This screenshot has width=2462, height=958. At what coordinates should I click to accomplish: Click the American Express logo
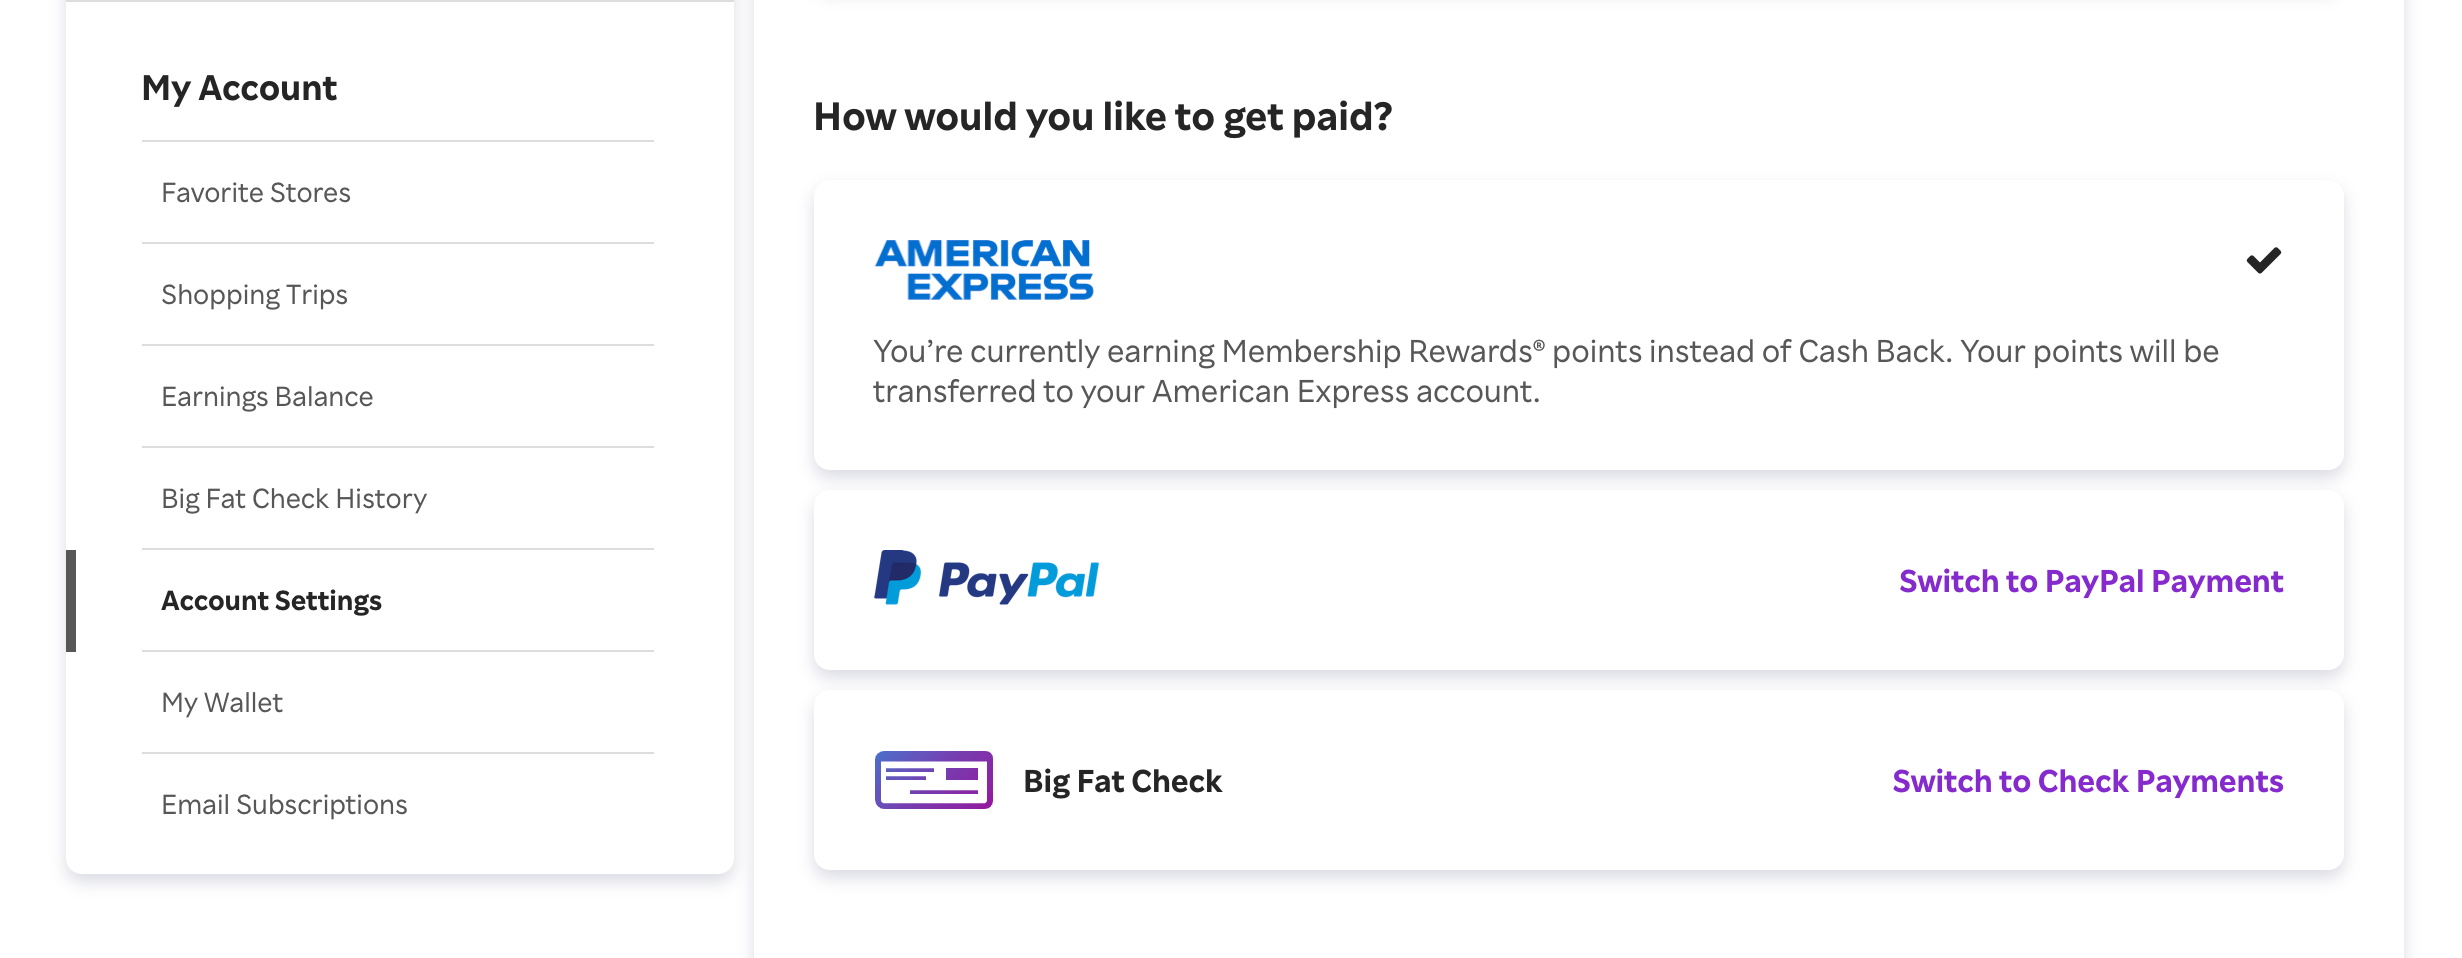(984, 269)
